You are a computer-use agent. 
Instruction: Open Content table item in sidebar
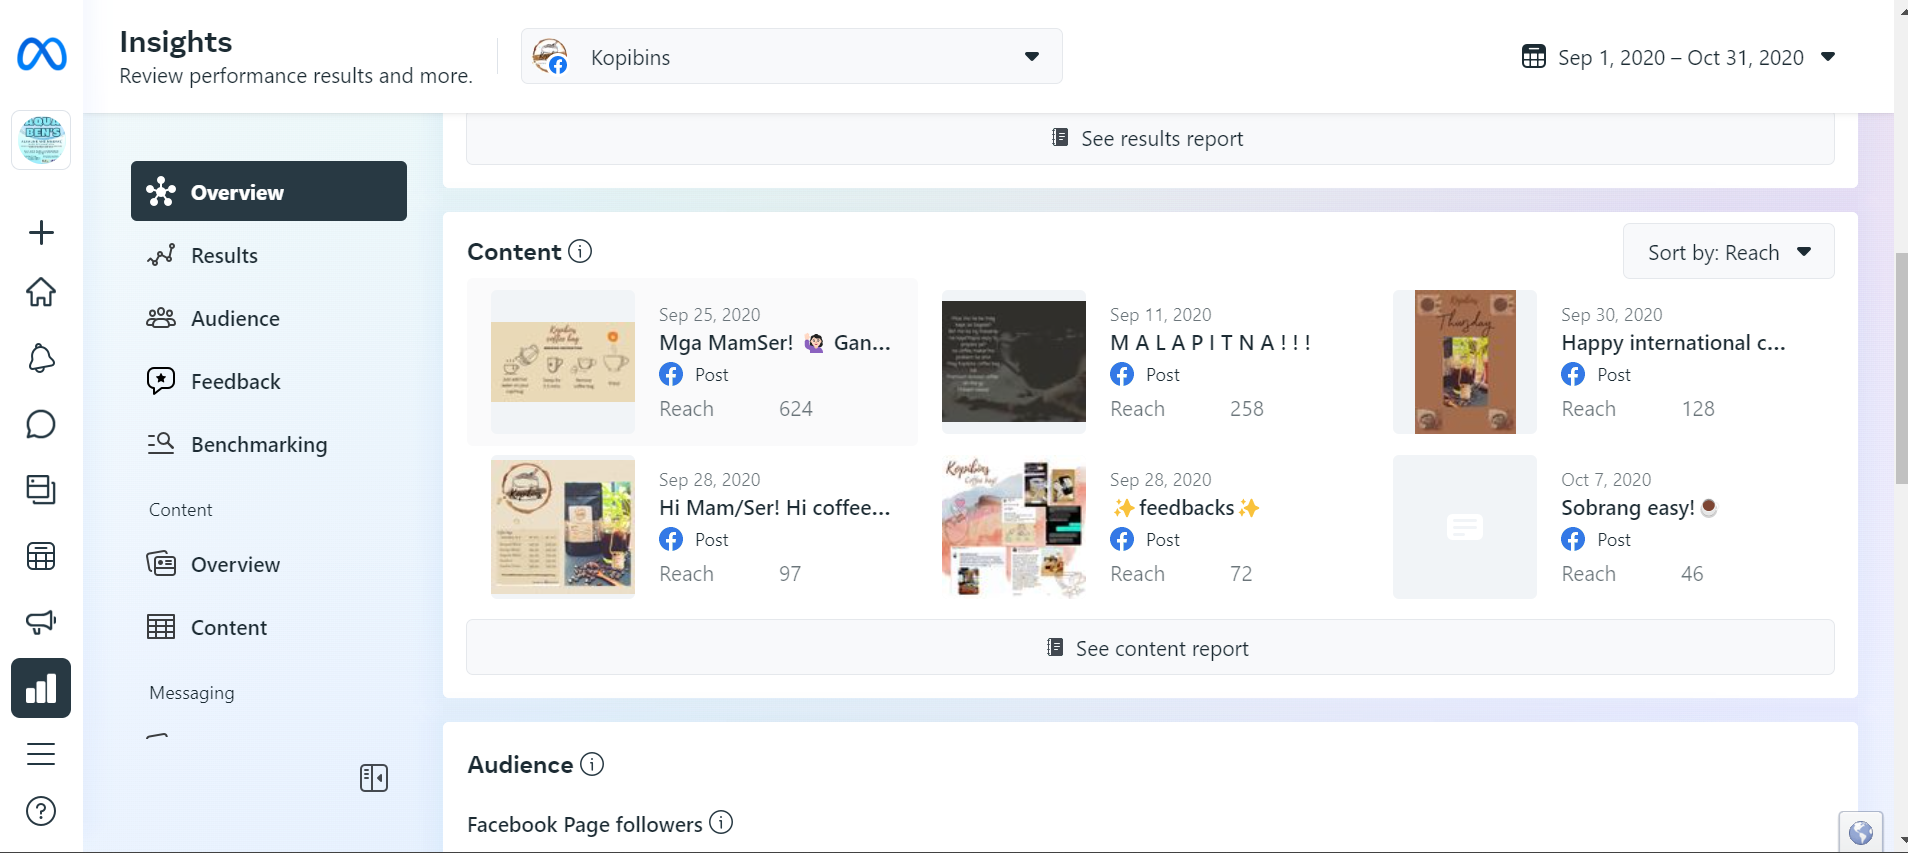click(x=269, y=627)
